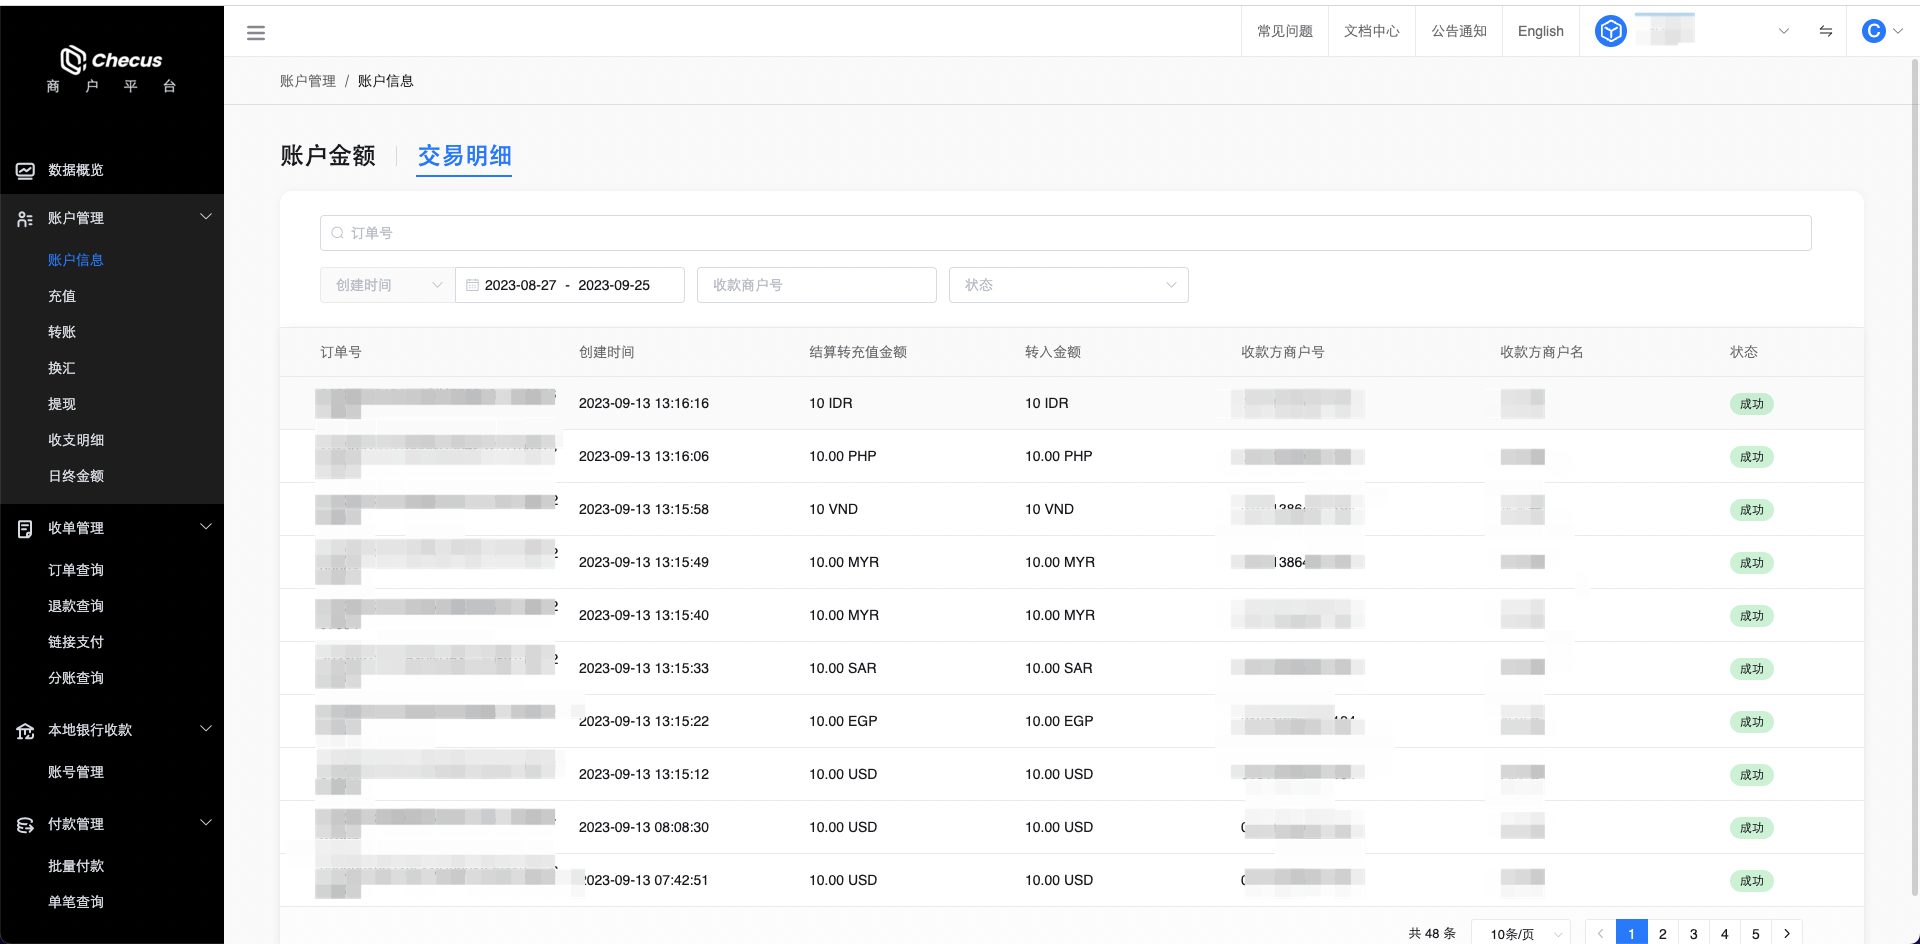Click the 本地银行收款 bank icon

point(25,731)
